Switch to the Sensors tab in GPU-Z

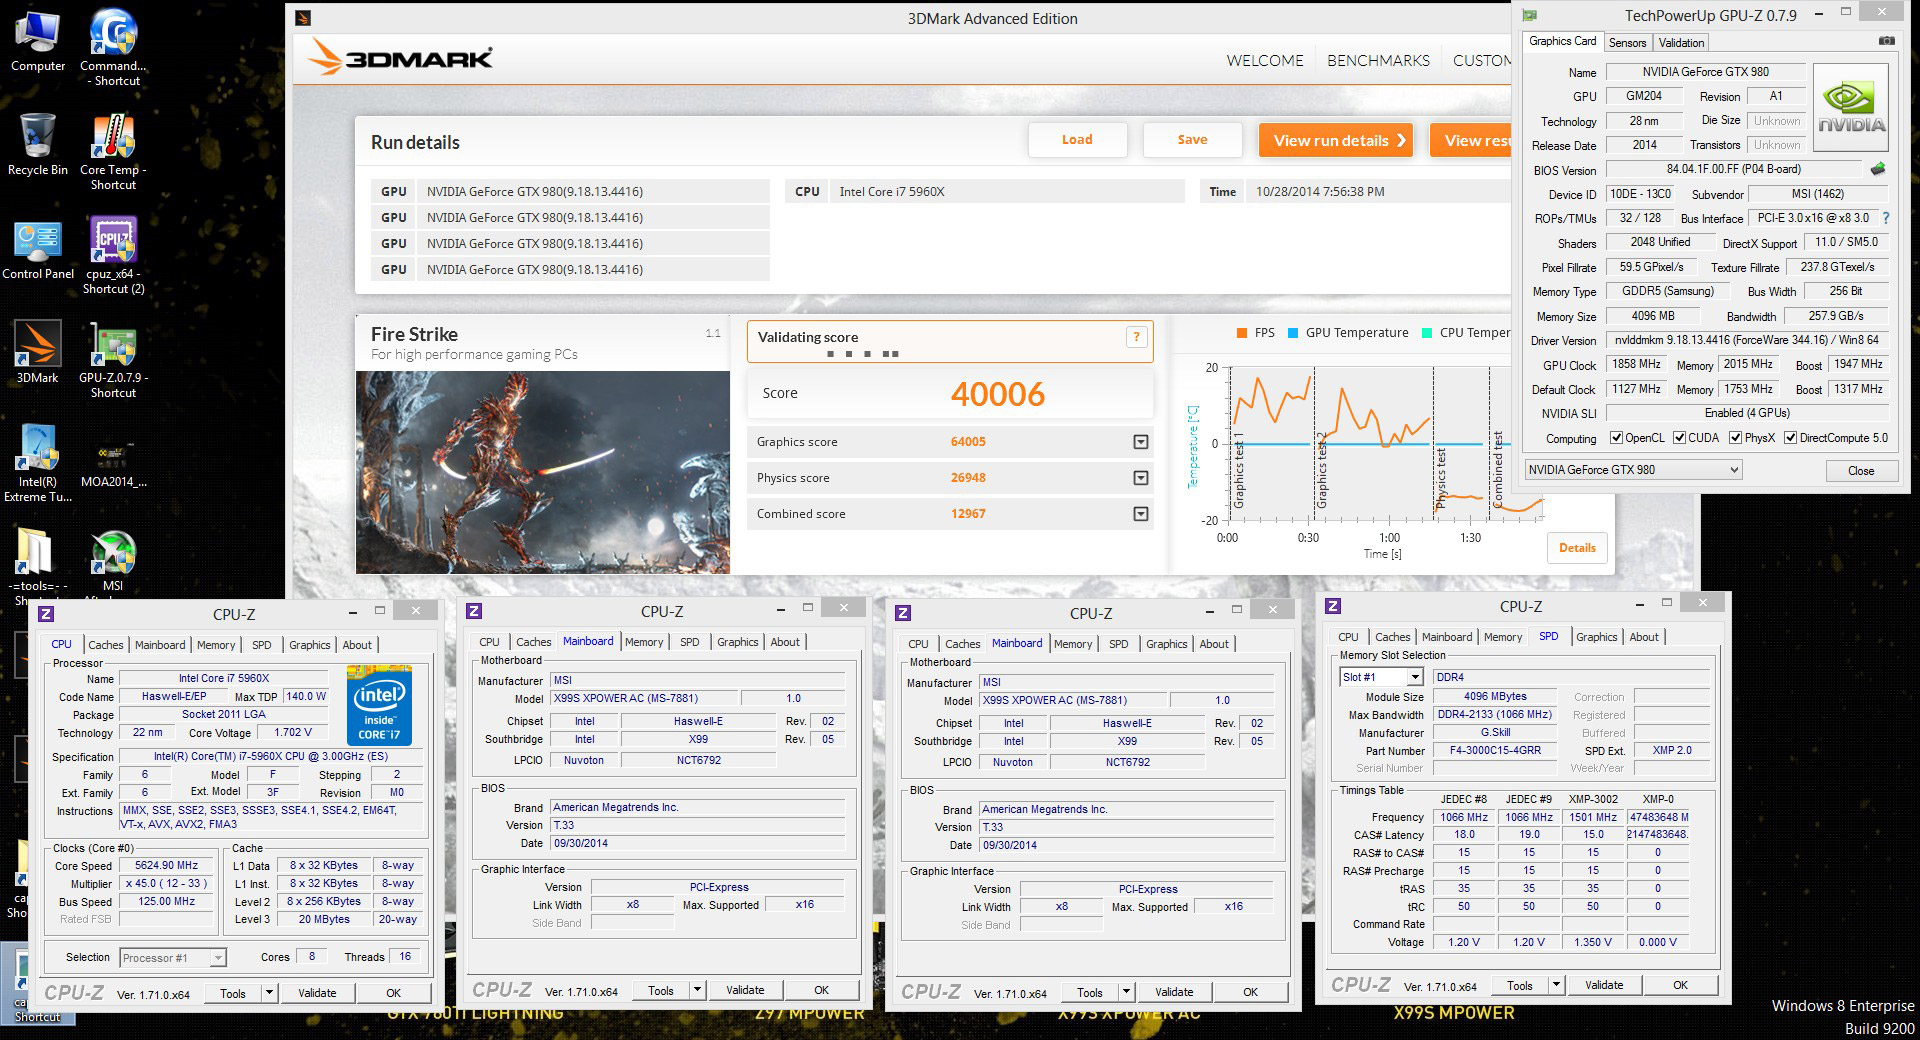click(x=1627, y=42)
